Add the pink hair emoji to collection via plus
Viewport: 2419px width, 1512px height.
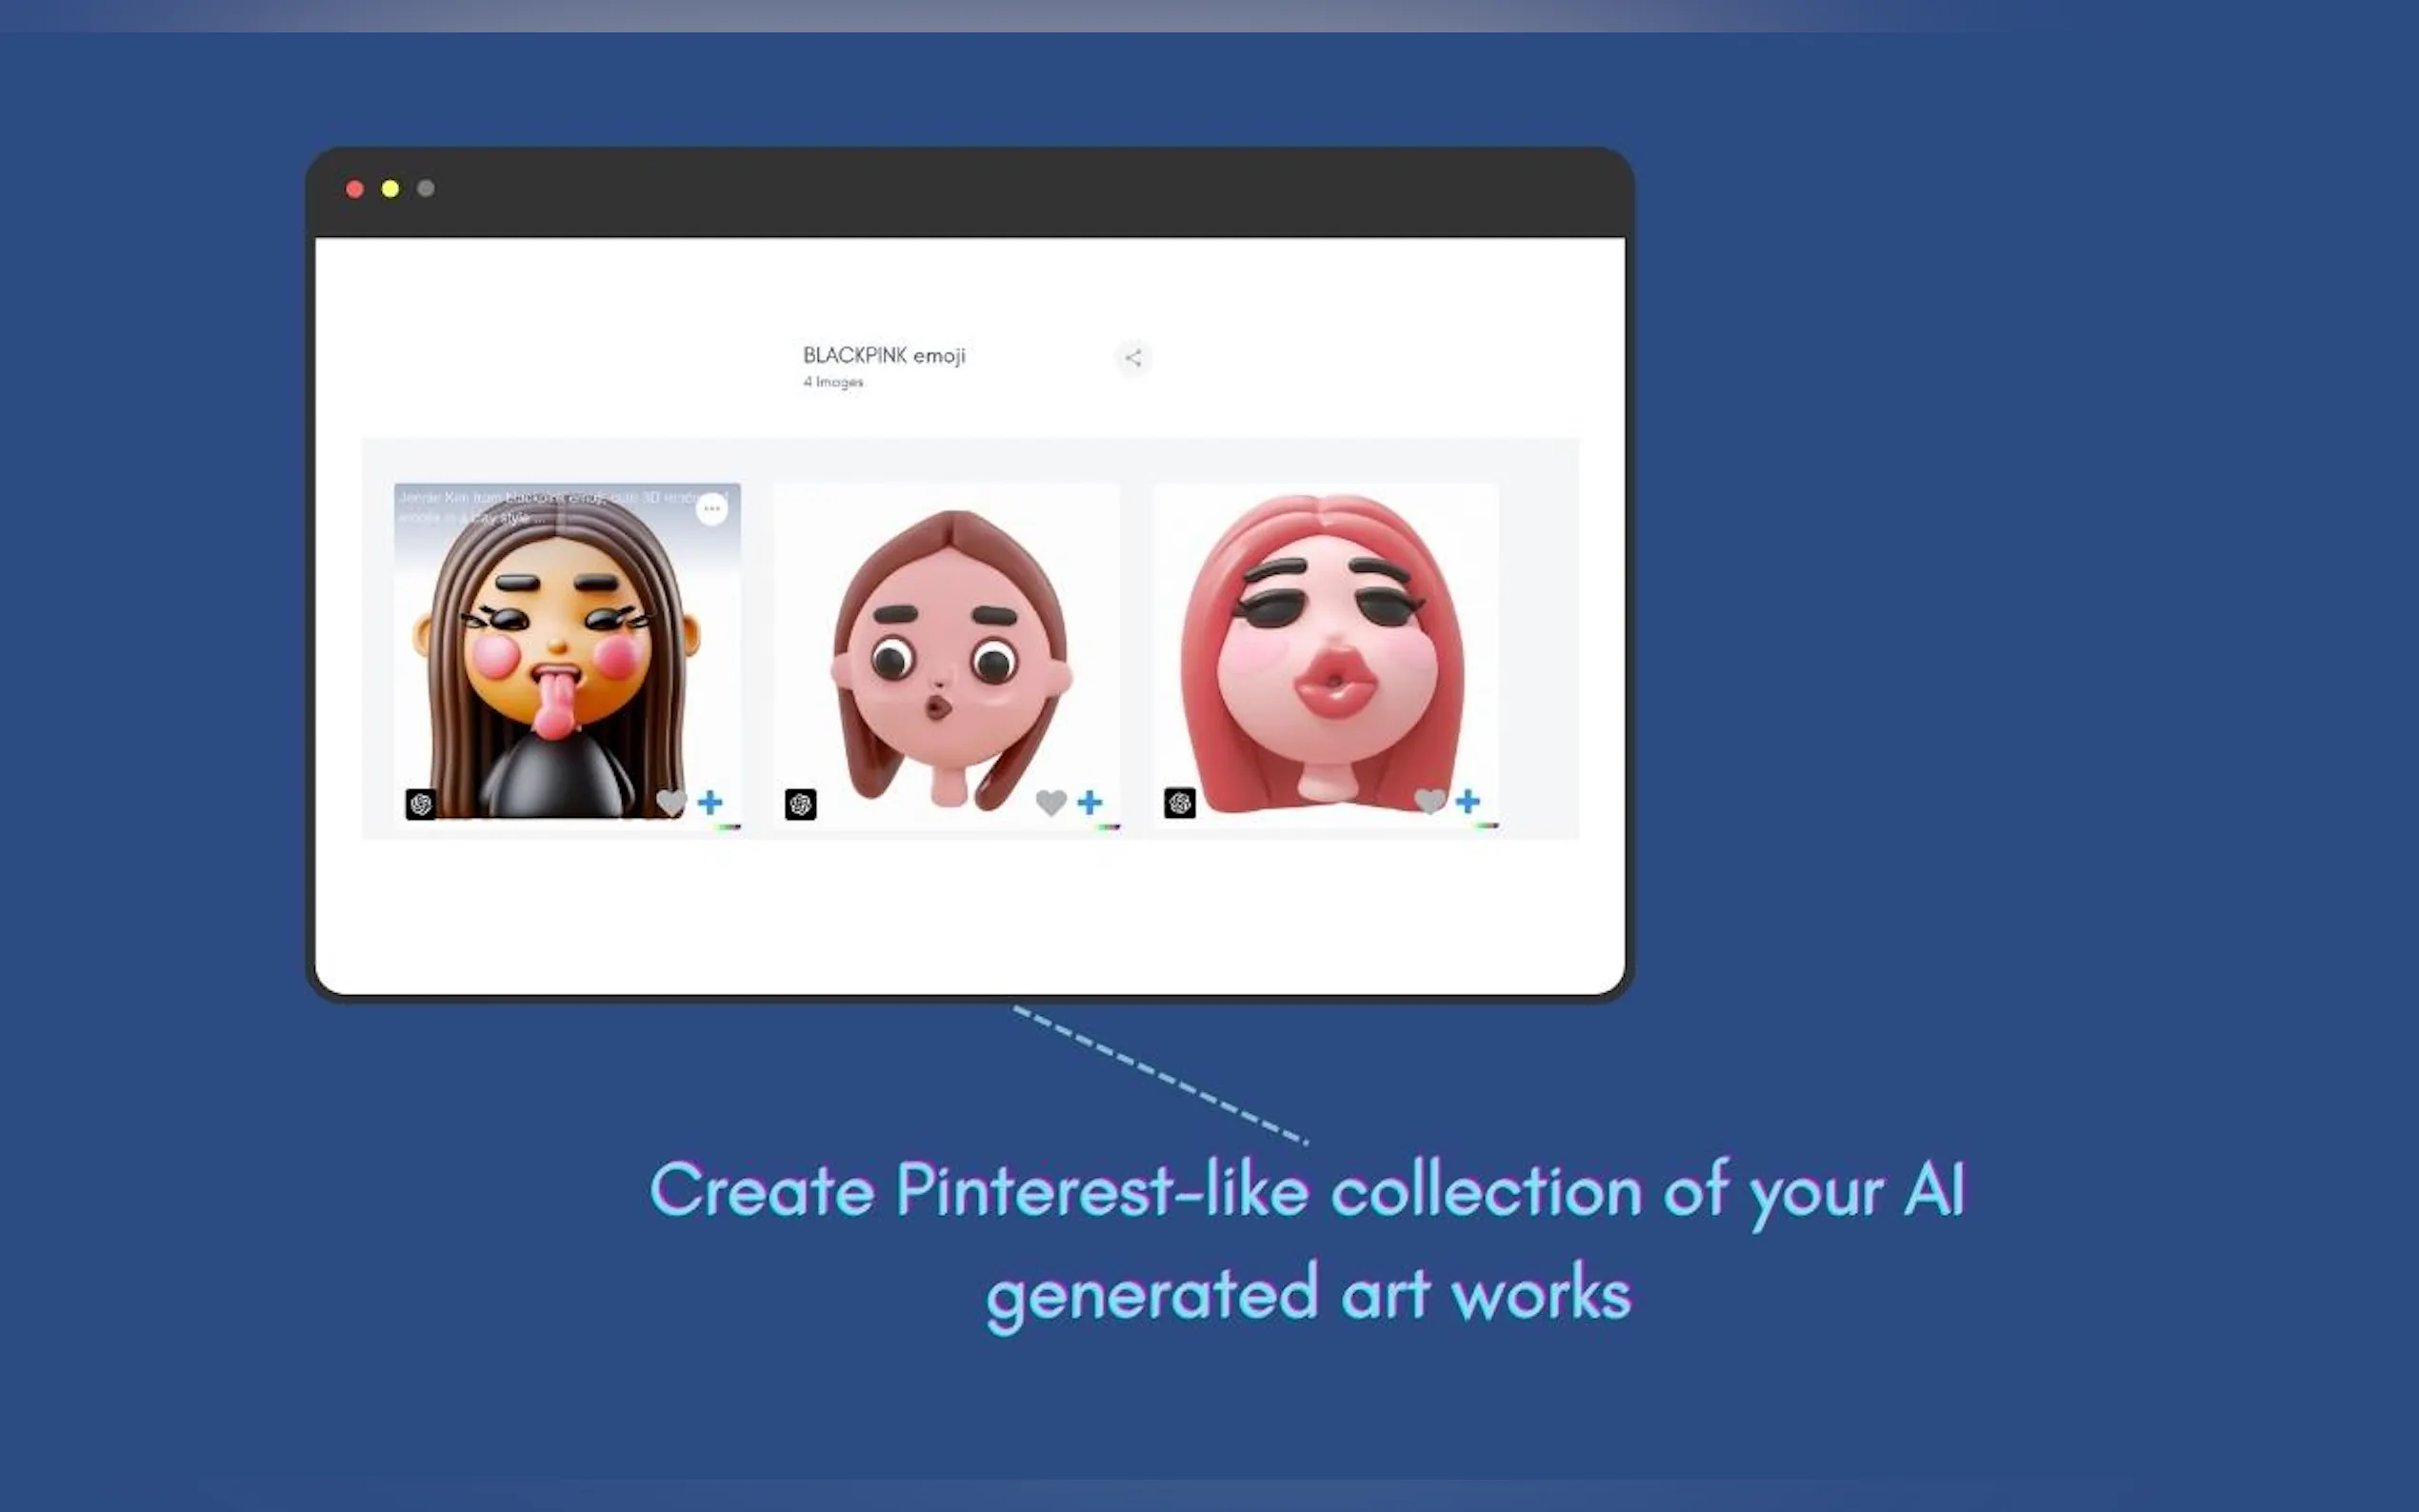[x=1468, y=801]
